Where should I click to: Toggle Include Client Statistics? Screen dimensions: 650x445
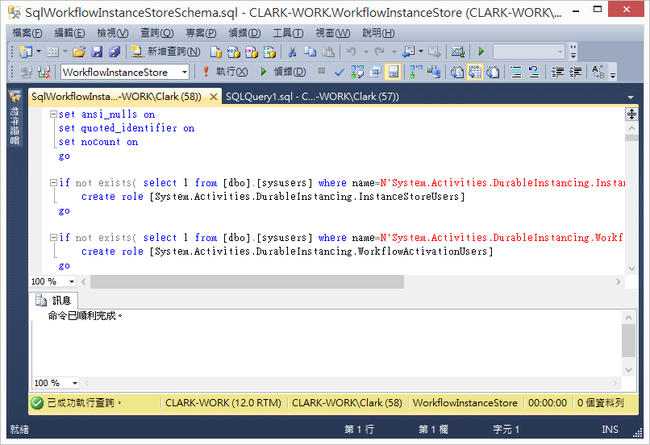tap(434, 72)
